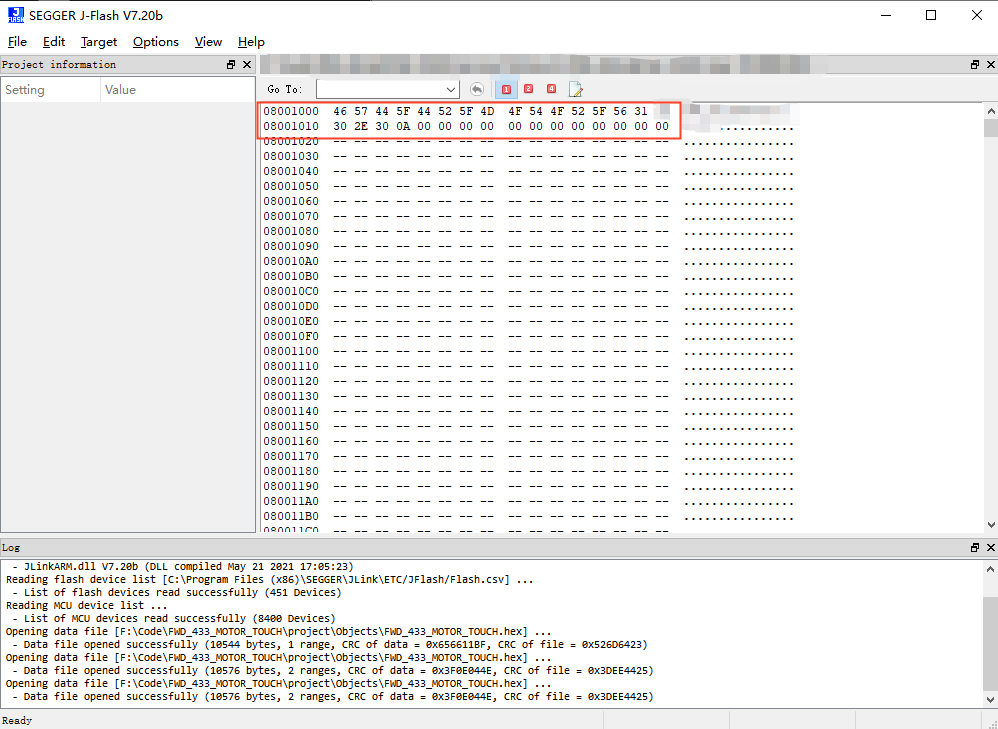Click the hex view scrollbar thumb
The height and width of the screenshot is (729, 998).
990,127
